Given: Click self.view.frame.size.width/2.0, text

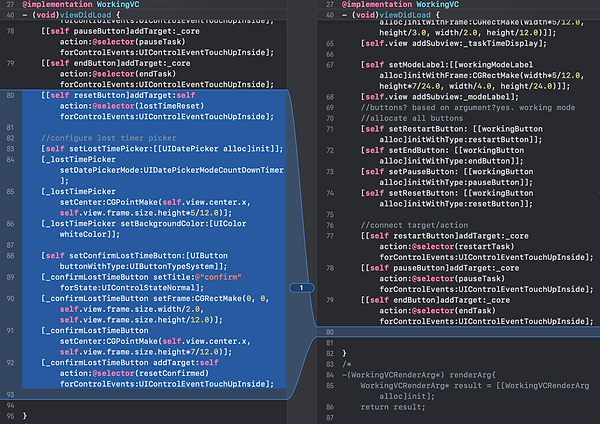Looking at the screenshot, I should coord(132,310).
